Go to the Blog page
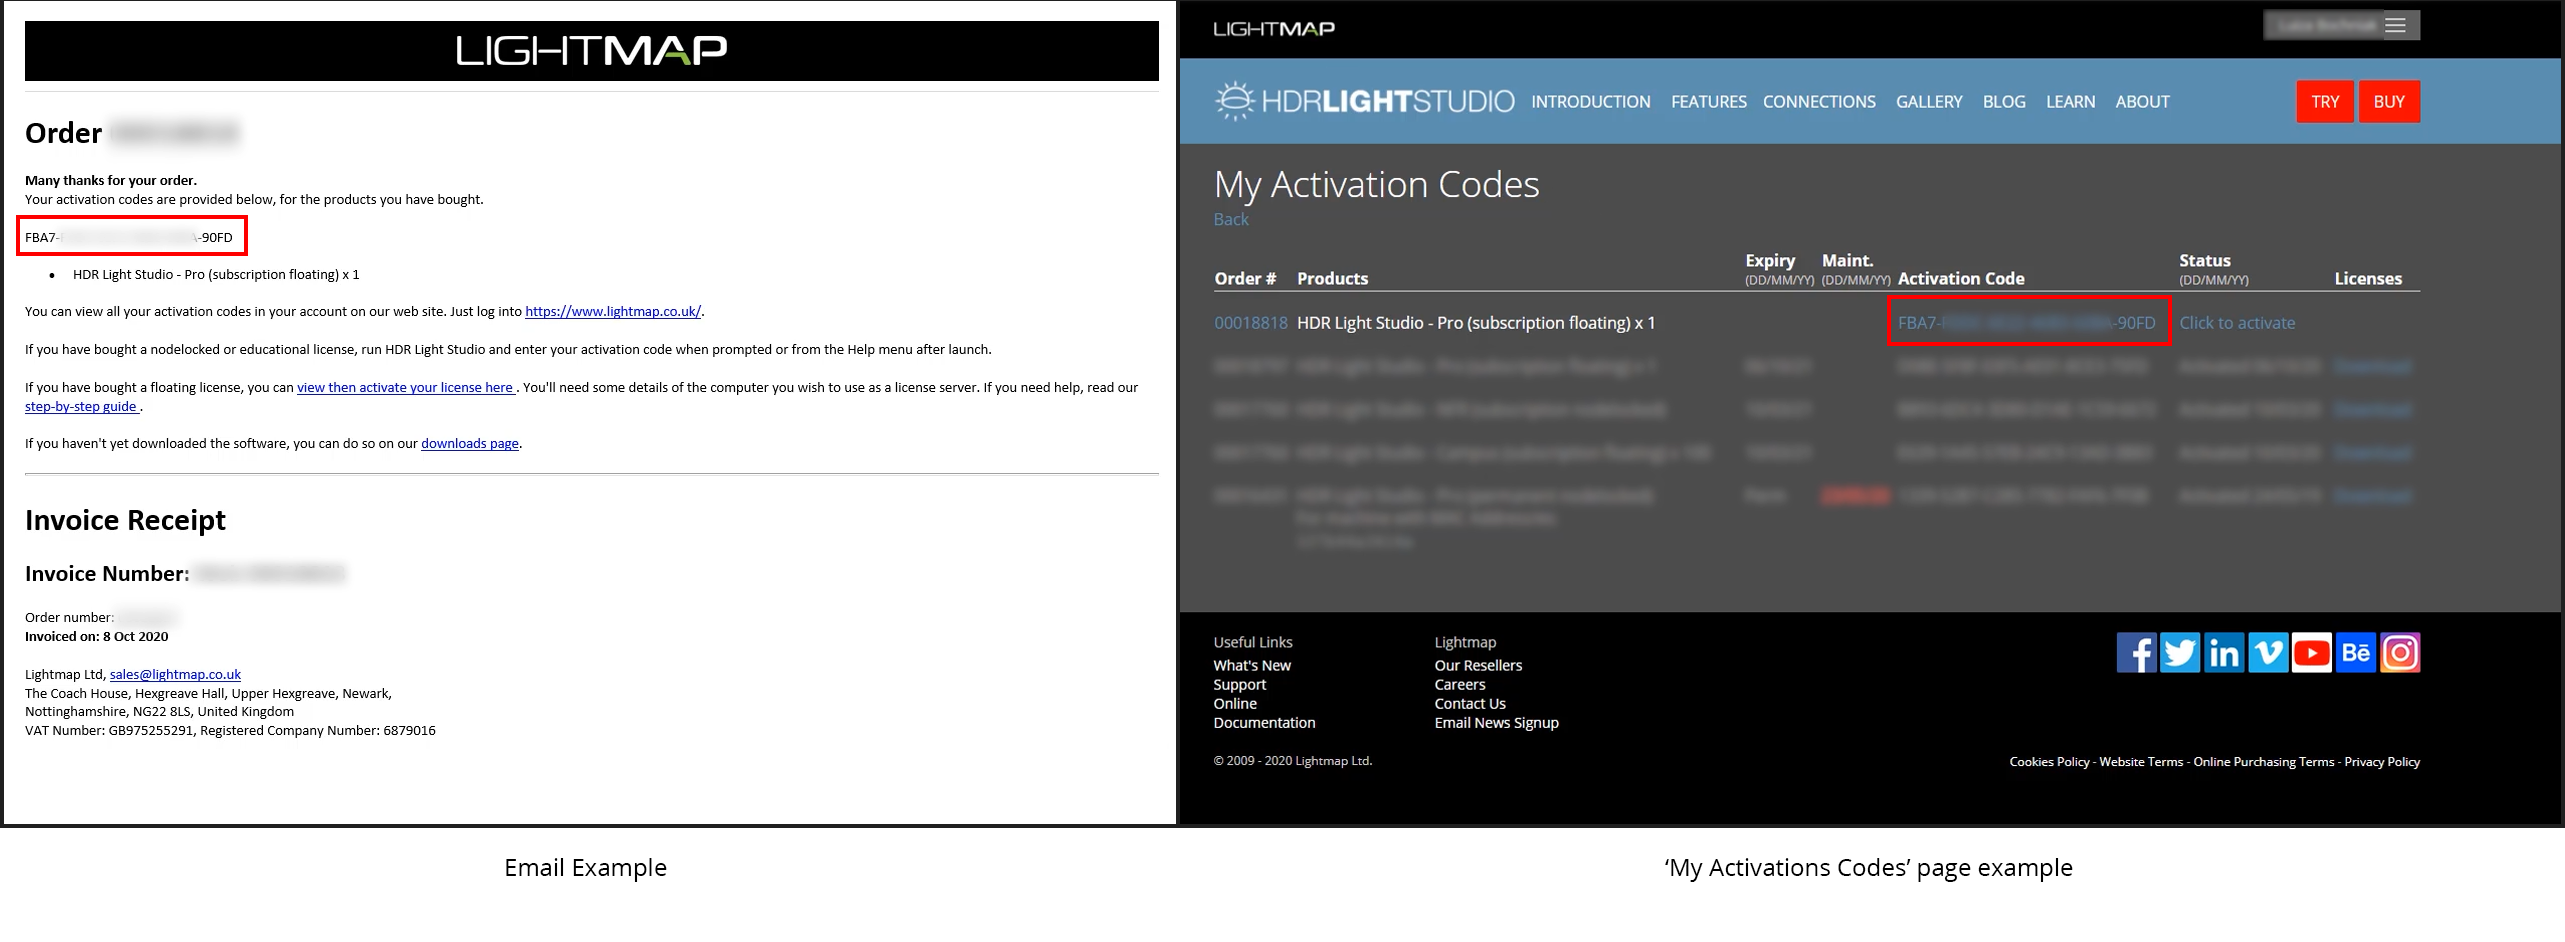Viewport: 2565px width, 942px height. coord(2004,102)
